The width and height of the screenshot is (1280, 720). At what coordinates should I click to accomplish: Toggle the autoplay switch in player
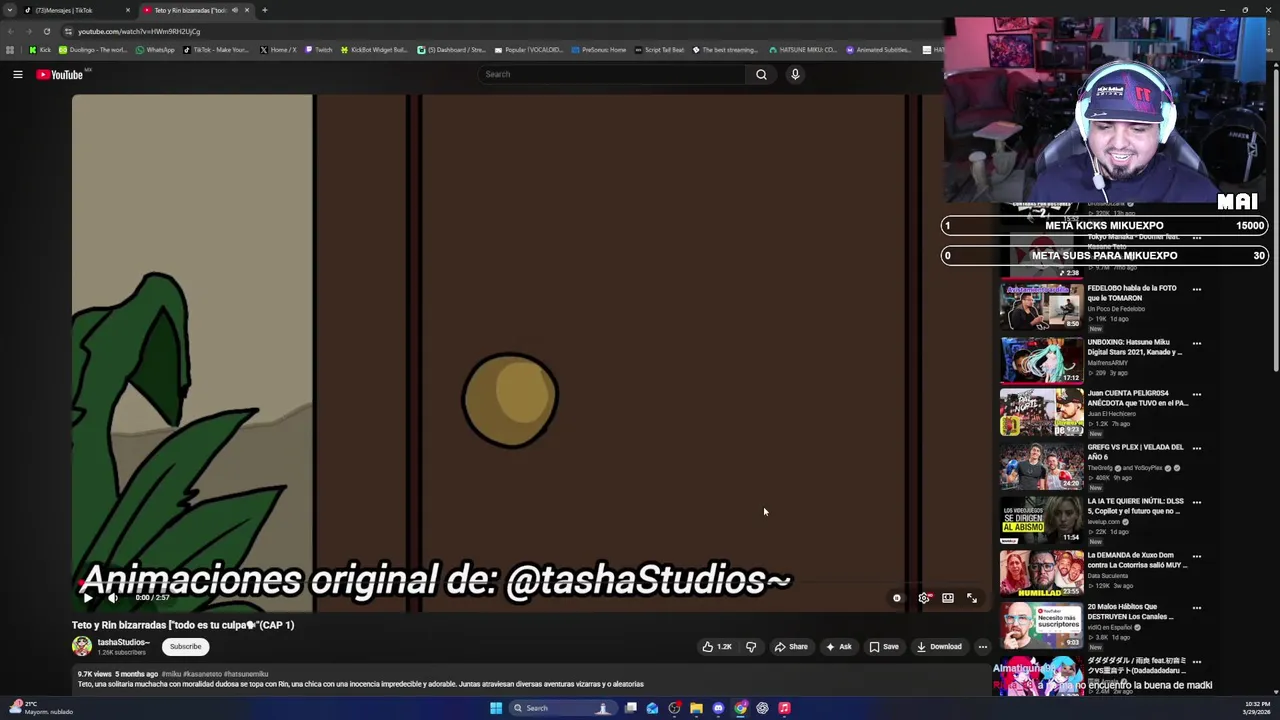coord(896,598)
